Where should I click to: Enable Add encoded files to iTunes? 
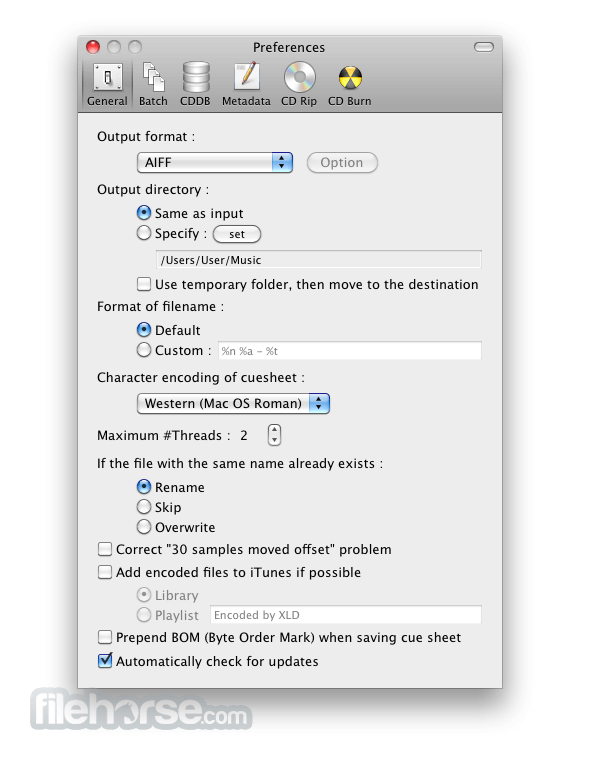click(x=105, y=572)
